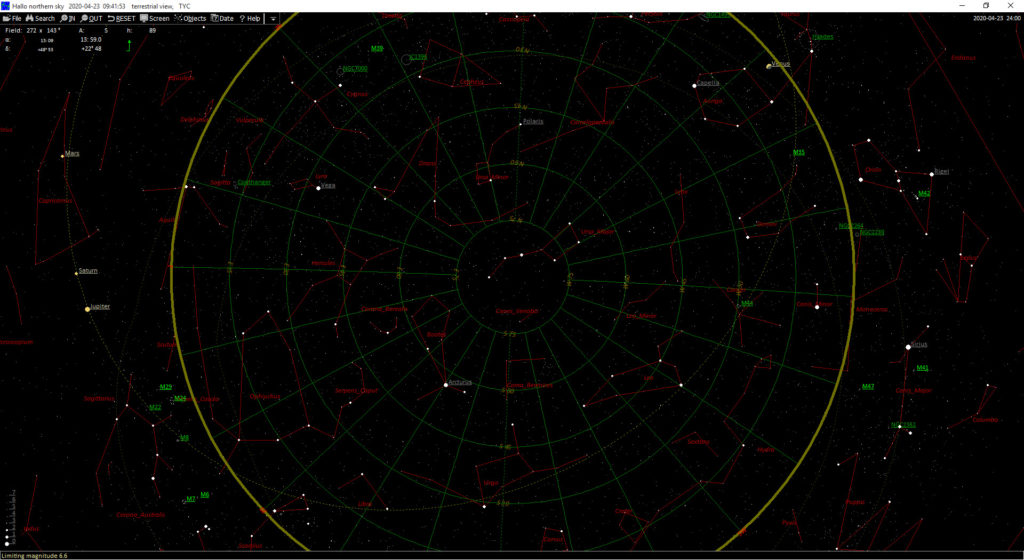Open the Objects menu

(x=191, y=18)
